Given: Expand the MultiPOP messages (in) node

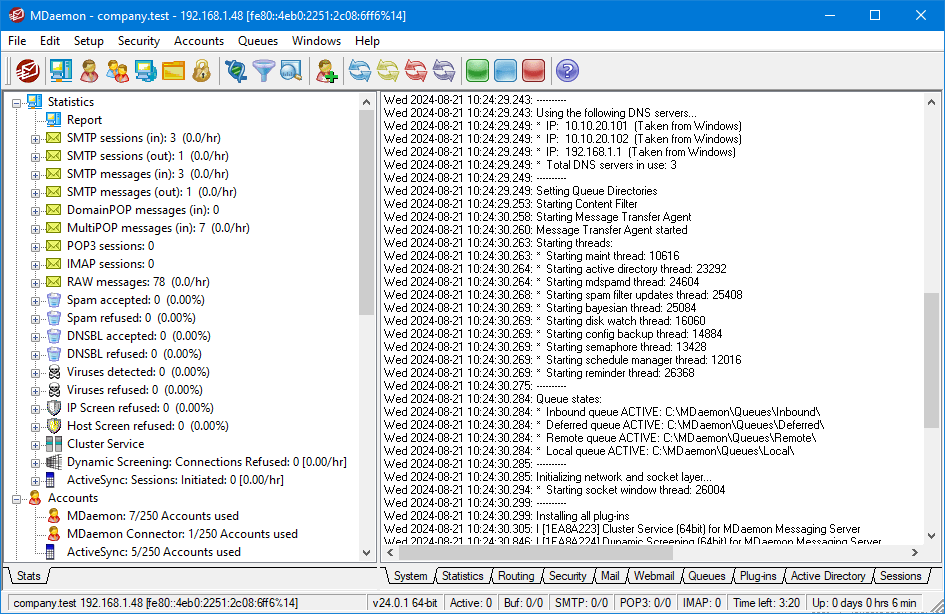Looking at the screenshot, I should (x=36, y=229).
